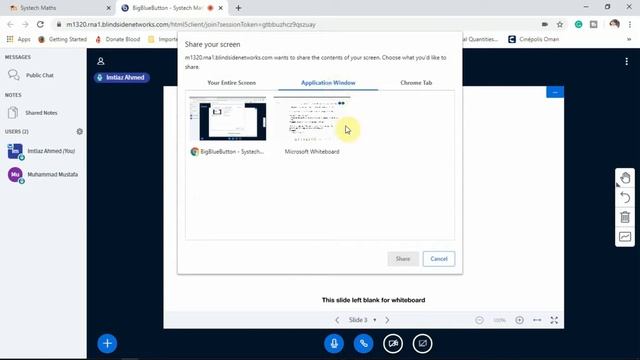
Task: Open Getting Started bookmark
Action: pyautogui.click(x=62, y=39)
